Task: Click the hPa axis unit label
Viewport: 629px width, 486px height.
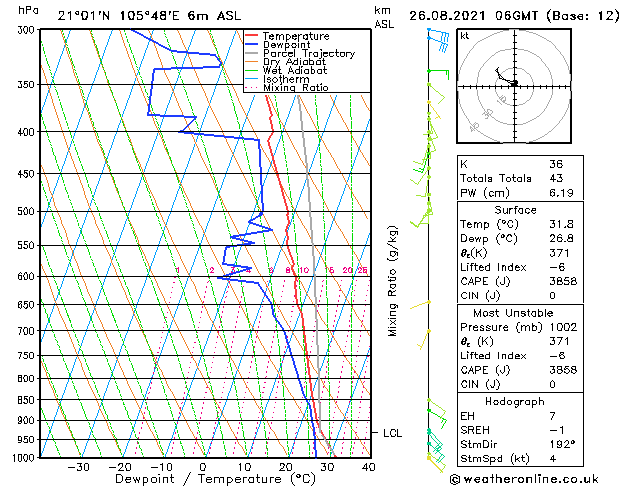Action: [x=28, y=10]
